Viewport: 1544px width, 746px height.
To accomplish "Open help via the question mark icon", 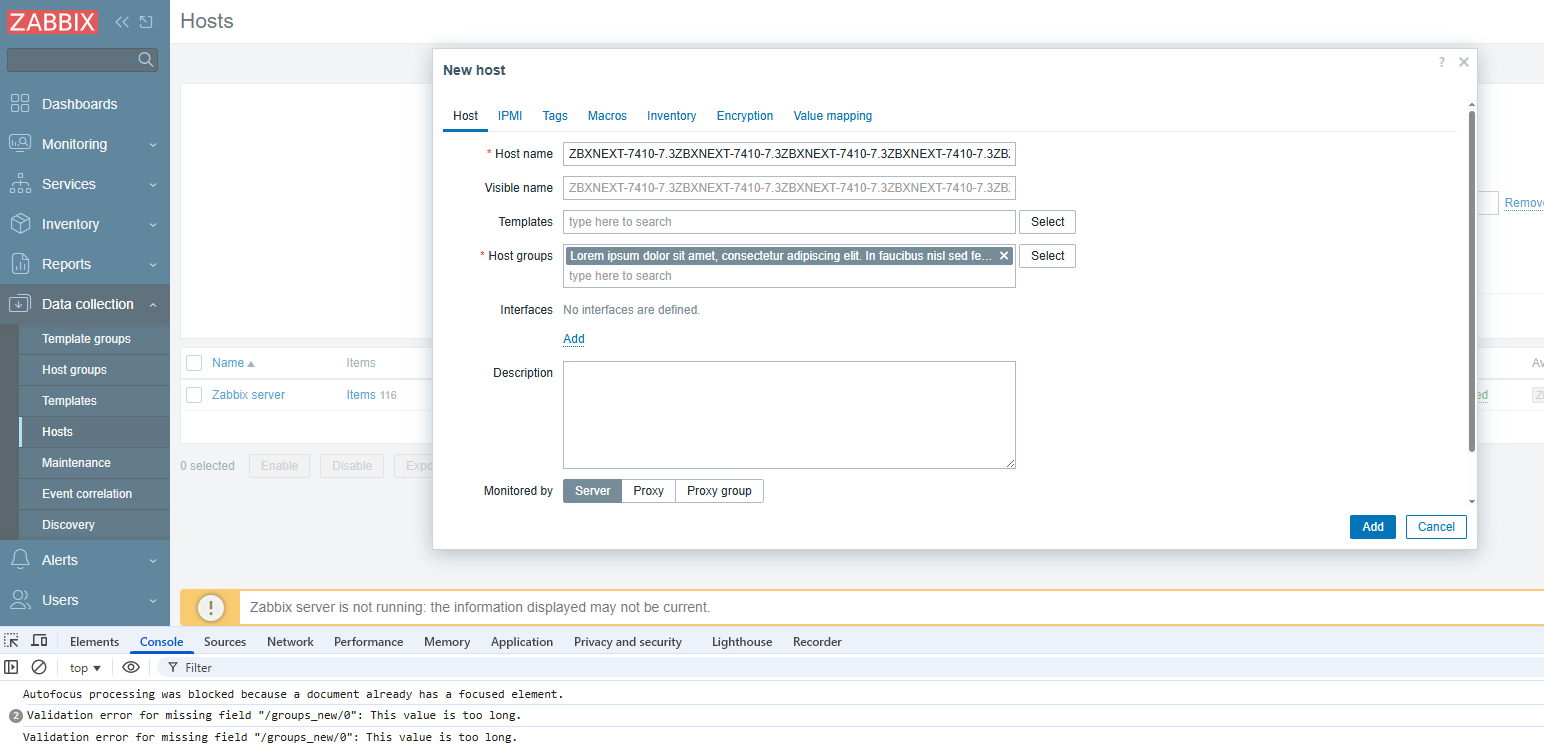I will click(x=1441, y=62).
